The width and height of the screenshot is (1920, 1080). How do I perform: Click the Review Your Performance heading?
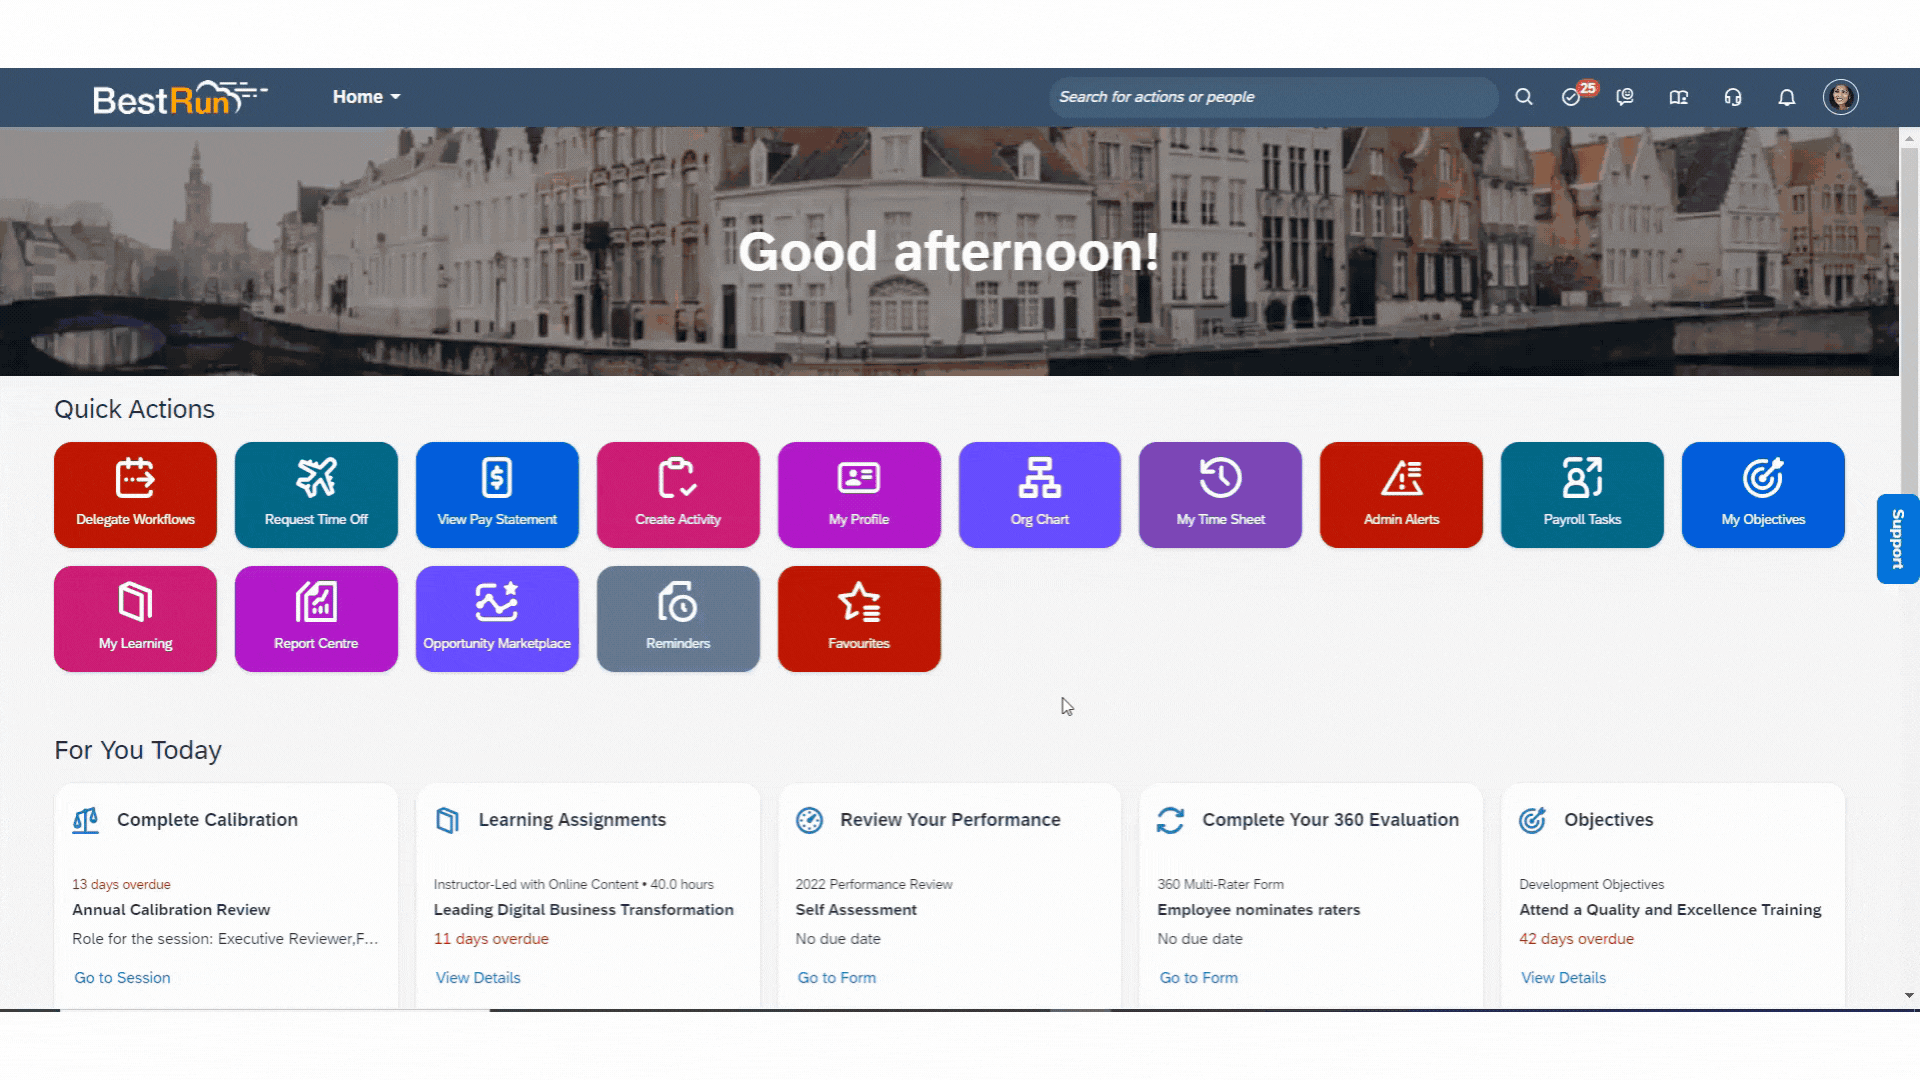tap(950, 820)
